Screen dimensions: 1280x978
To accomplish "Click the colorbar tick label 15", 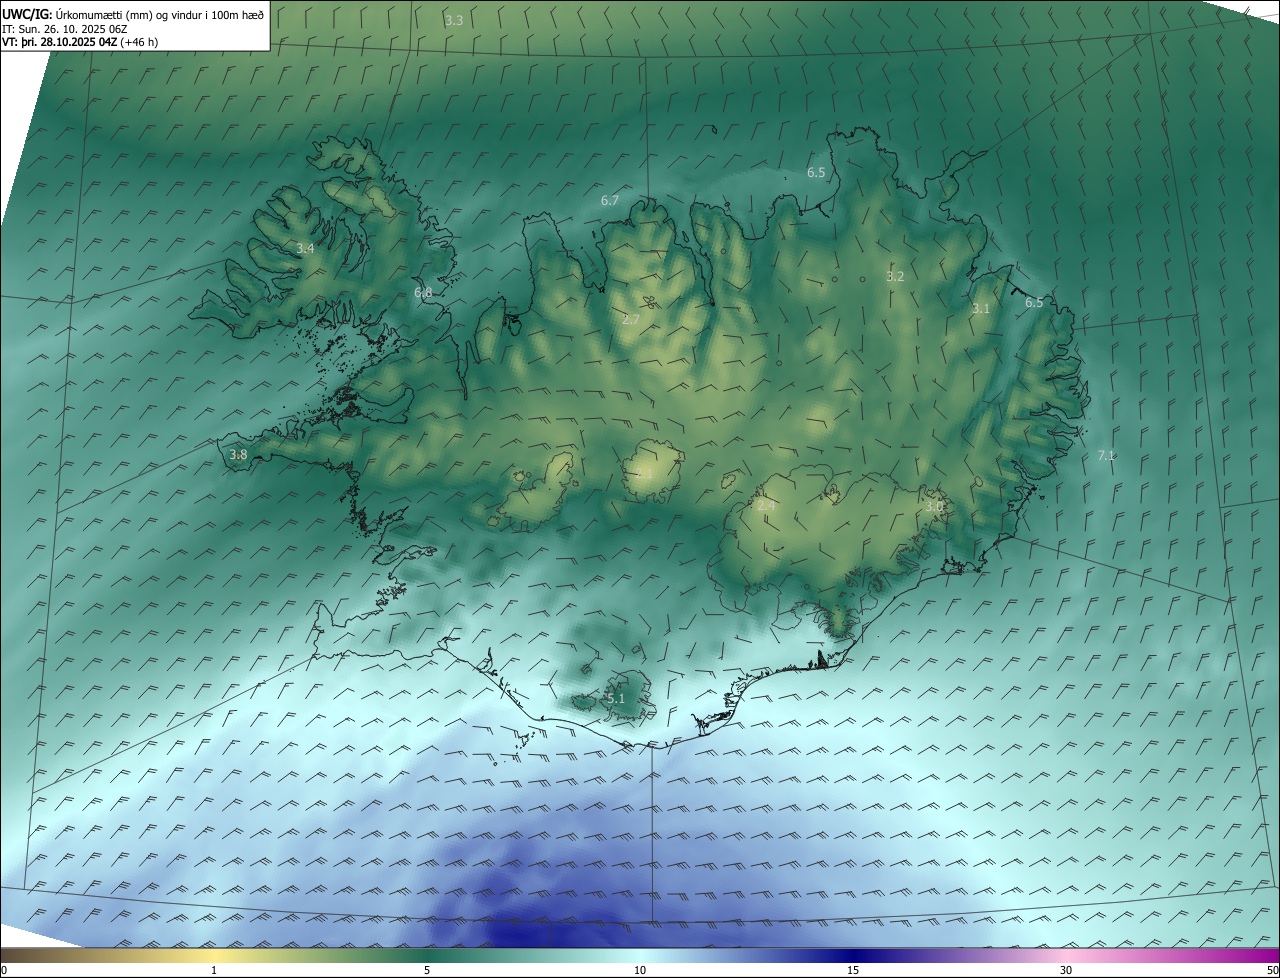I will tap(853, 970).
